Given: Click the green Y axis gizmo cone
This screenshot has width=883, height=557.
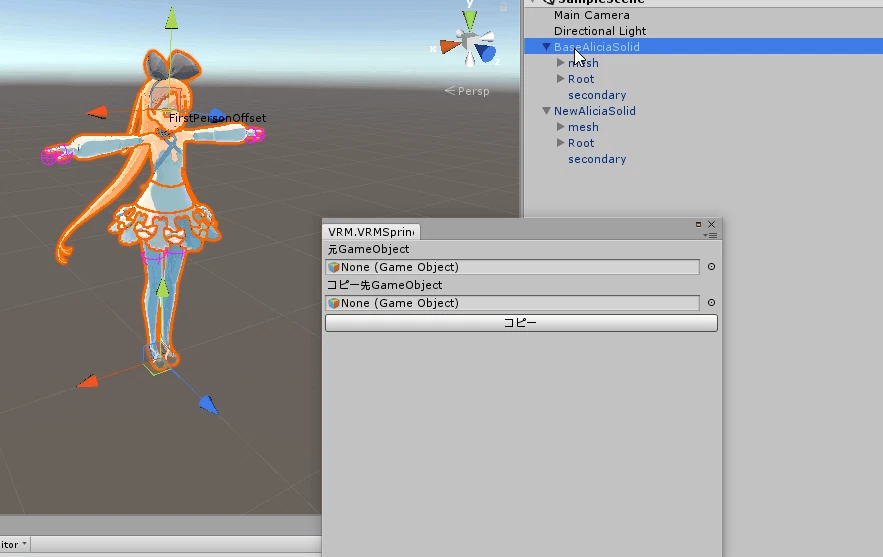Looking at the screenshot, I should point(470,20).
